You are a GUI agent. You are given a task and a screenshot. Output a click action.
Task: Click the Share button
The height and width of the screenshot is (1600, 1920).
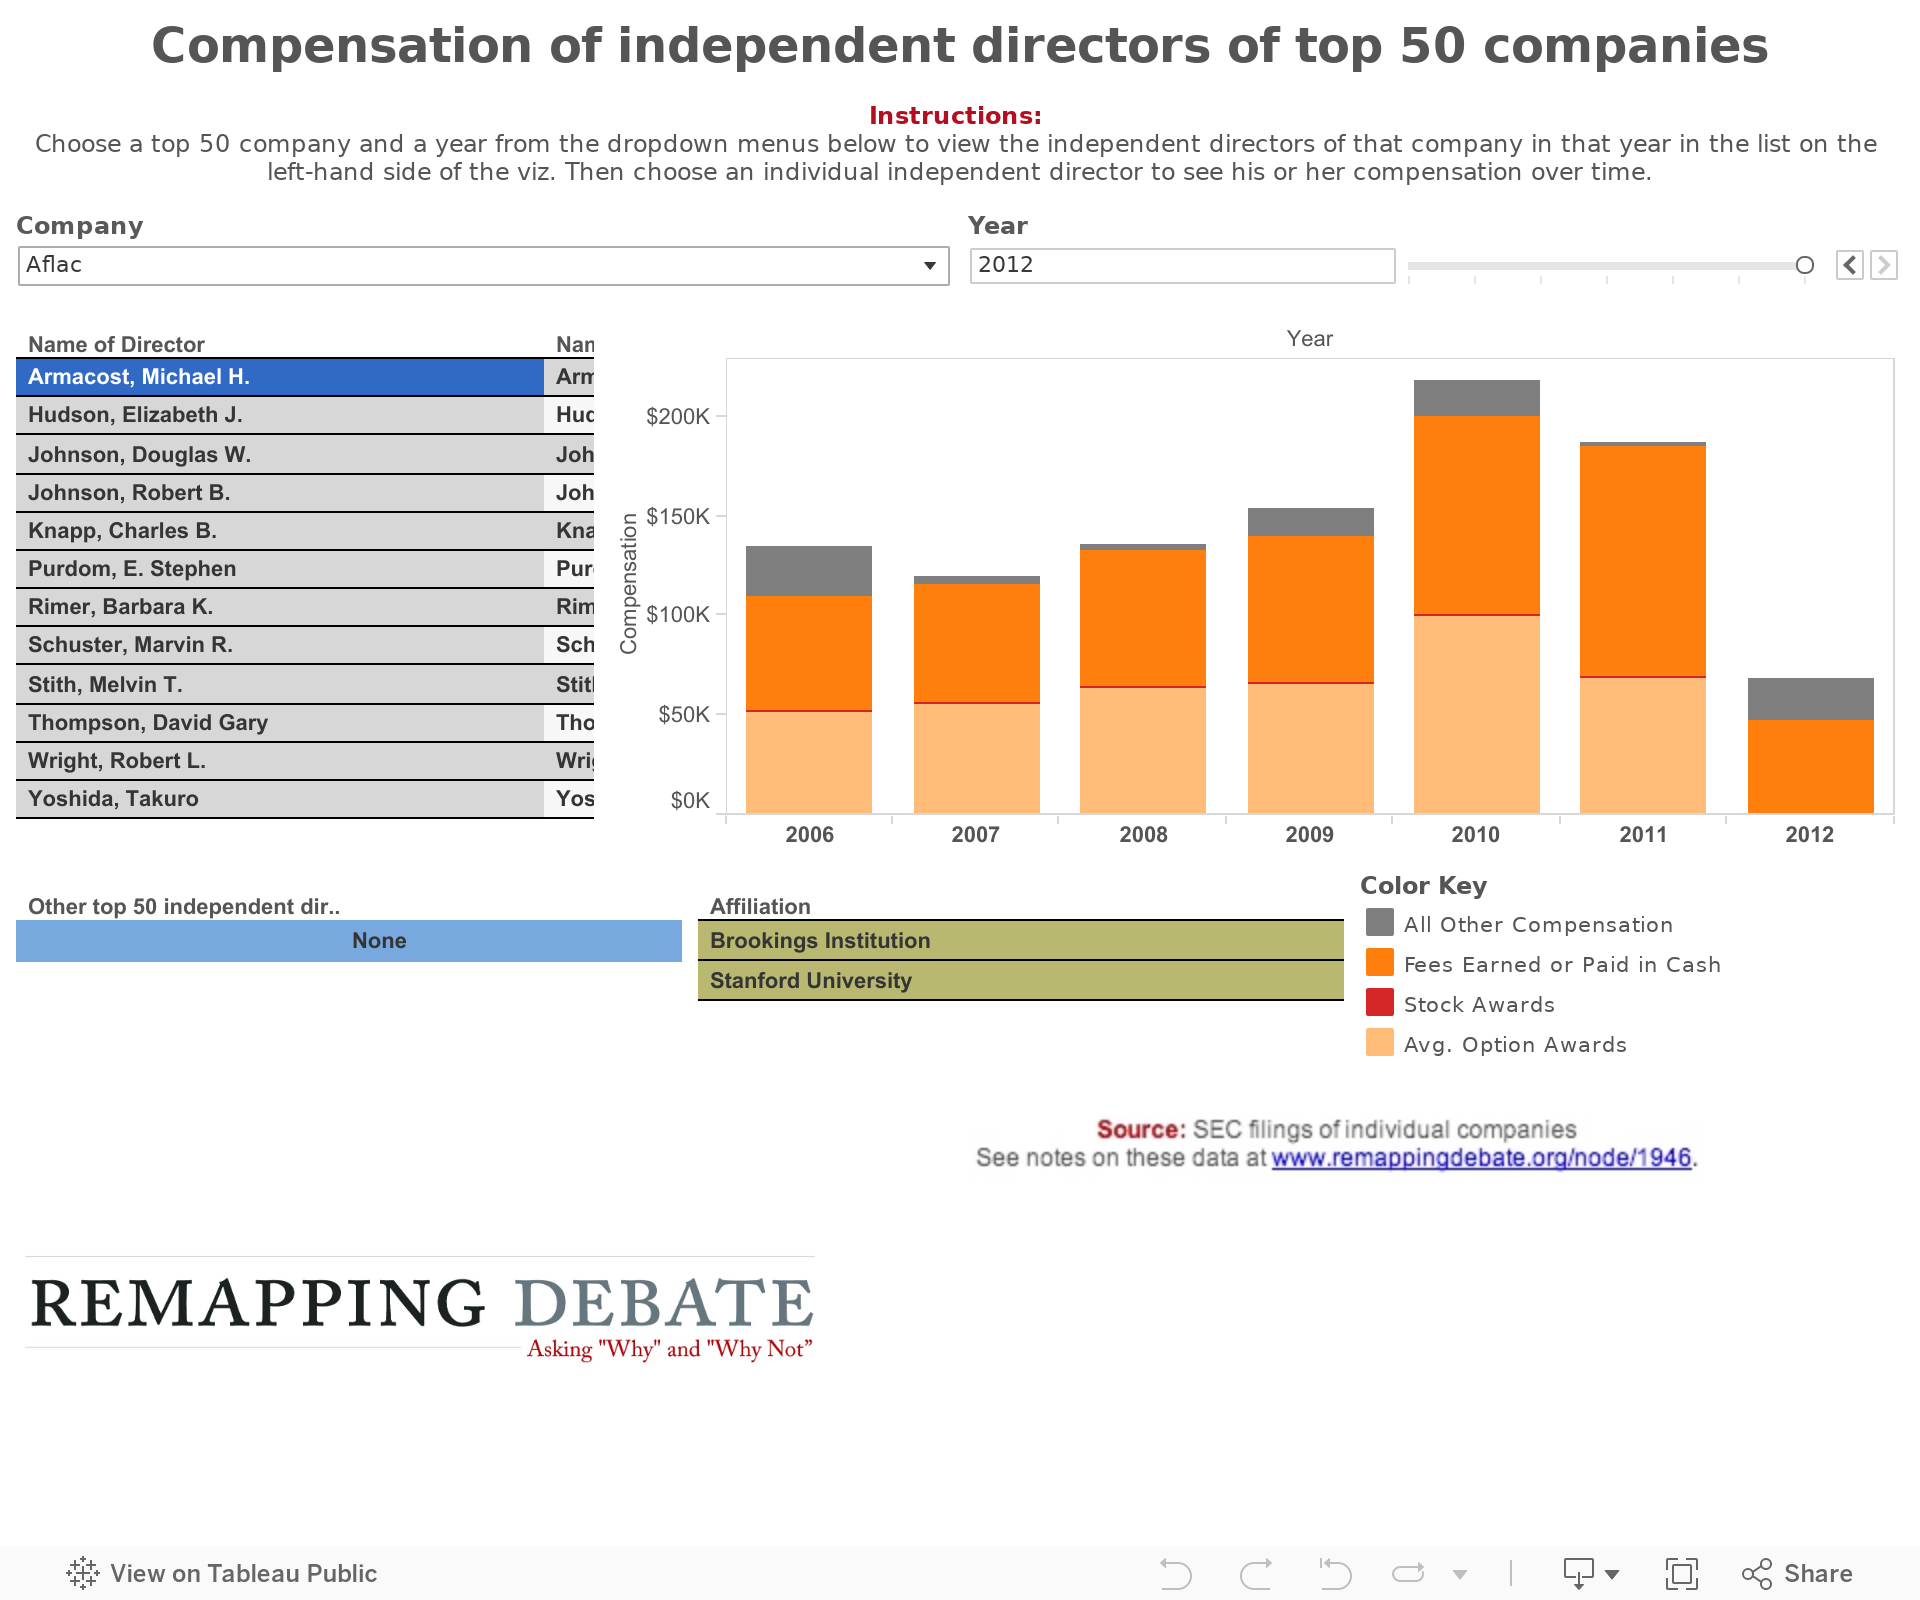click(1797, 1573)
